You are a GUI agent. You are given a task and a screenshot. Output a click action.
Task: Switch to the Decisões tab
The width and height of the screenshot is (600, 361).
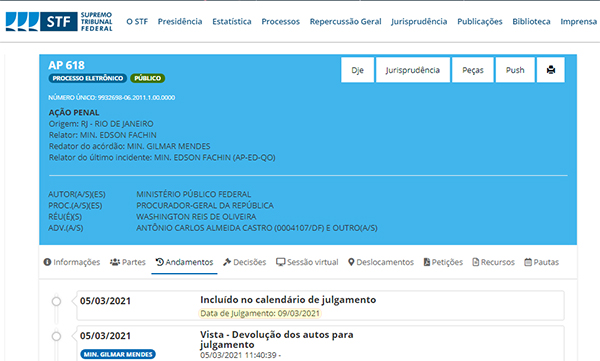point(245,262)
